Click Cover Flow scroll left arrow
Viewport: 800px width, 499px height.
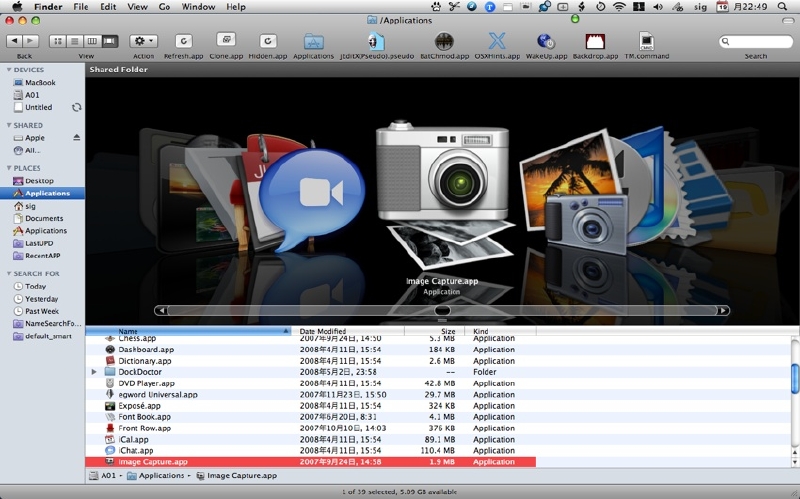(x=161, y=310)
